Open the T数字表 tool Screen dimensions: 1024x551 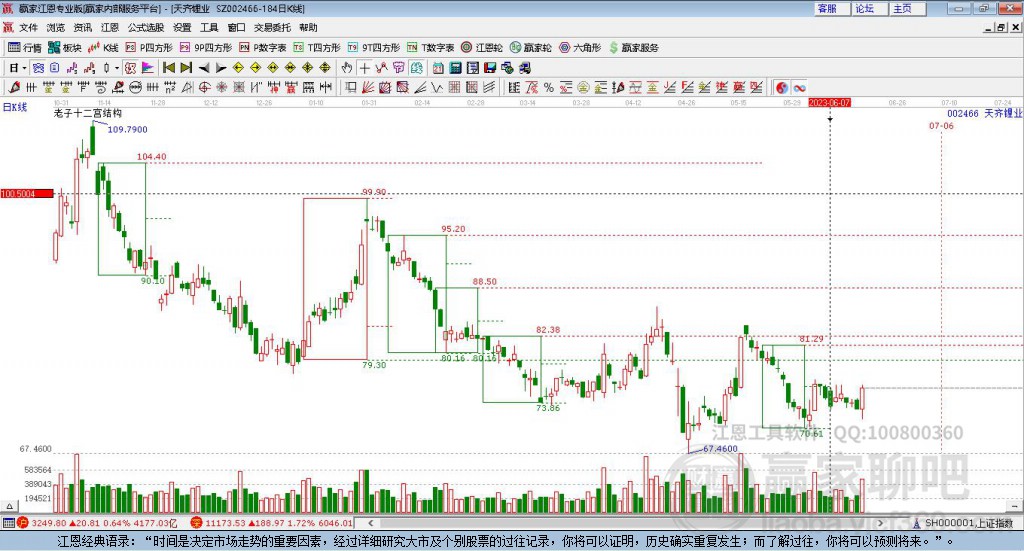pyautogui.click(x=430, y=48)
